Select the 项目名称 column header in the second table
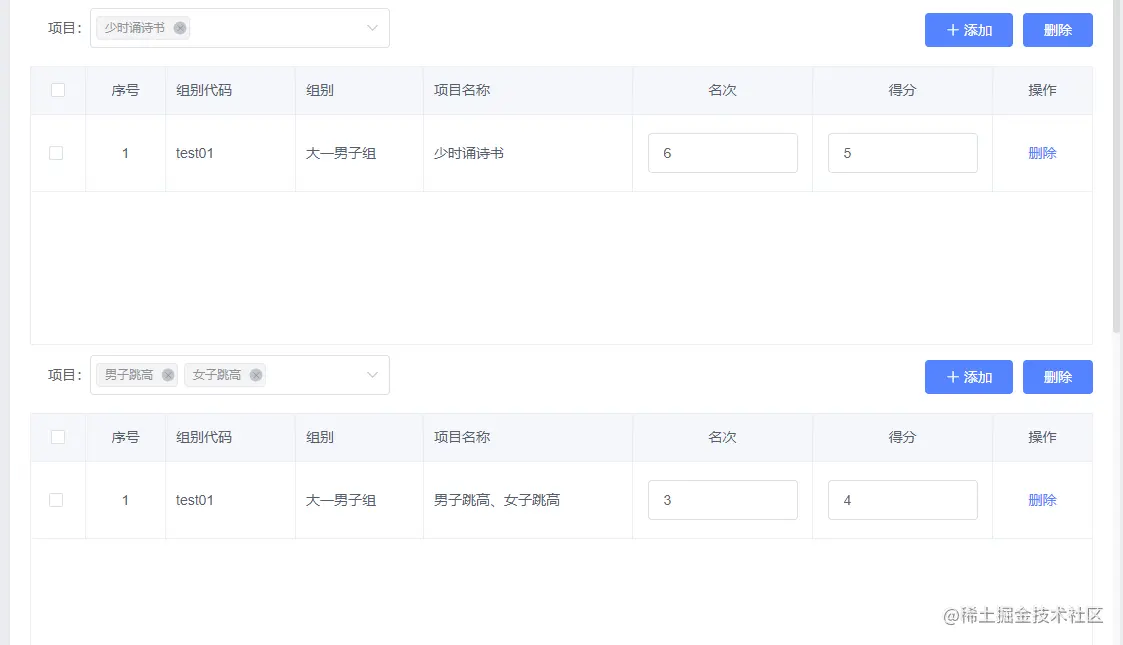The image size is (1123, 645). [x=462, y=437]
